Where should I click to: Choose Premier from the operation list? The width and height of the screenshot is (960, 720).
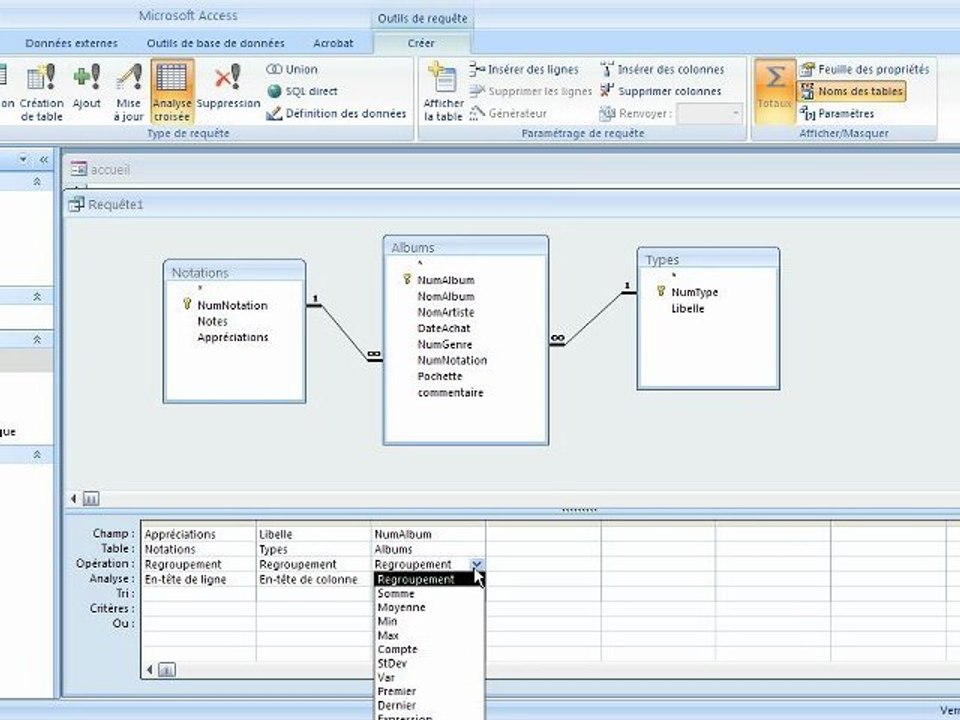(x=429, y=691)
